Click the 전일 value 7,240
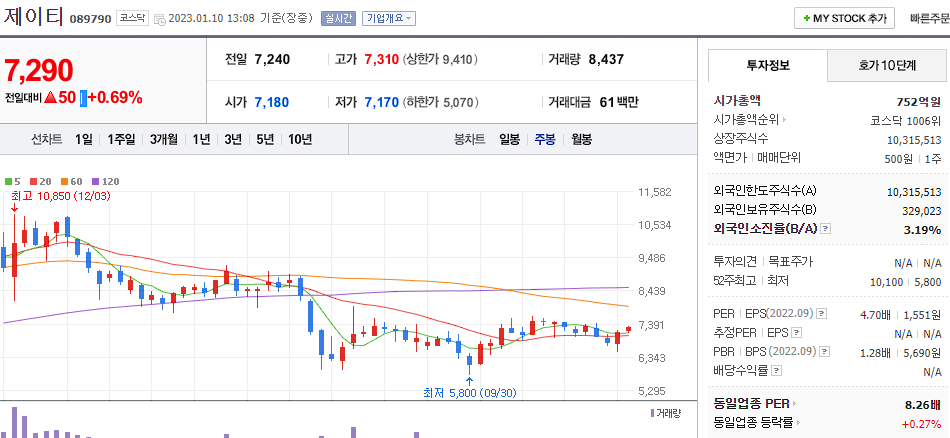The image size is (950, 438). (272, 59)
